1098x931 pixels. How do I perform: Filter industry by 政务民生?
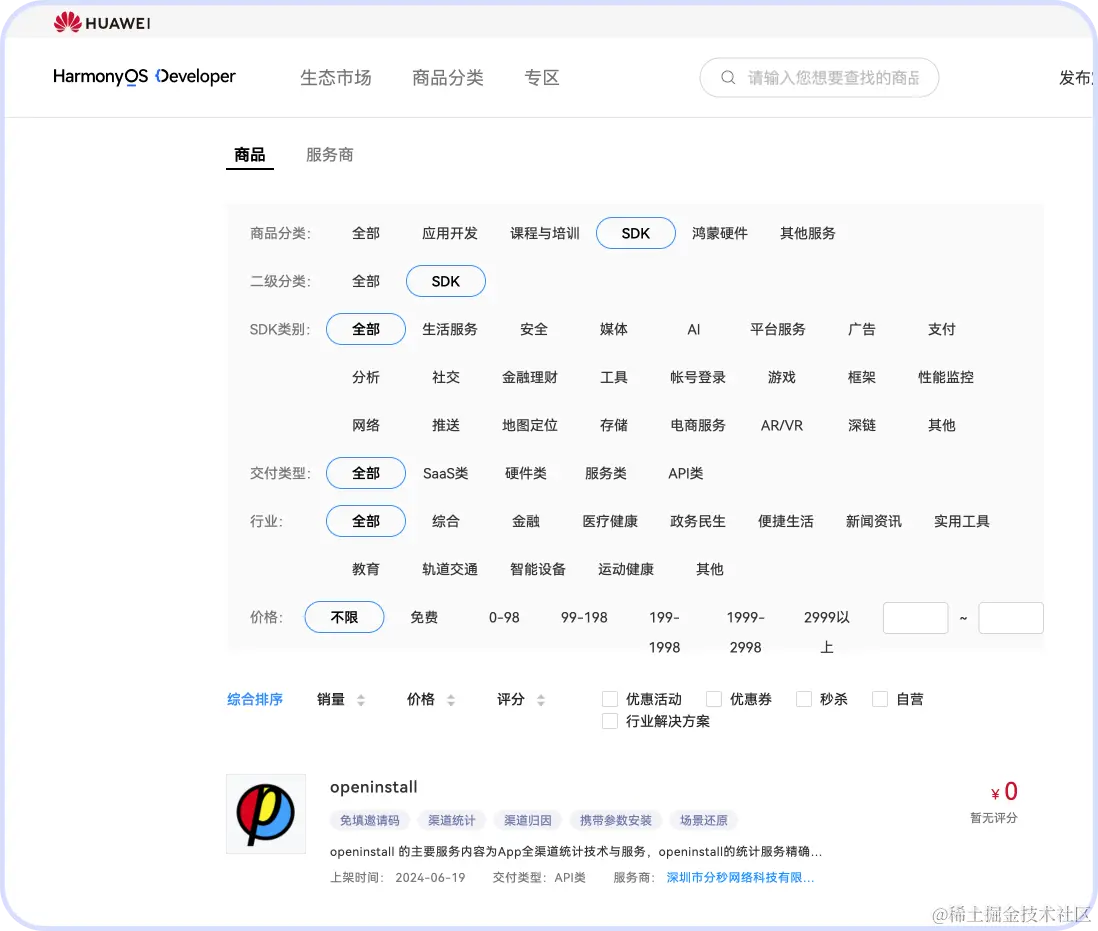(x=698, y=522)
